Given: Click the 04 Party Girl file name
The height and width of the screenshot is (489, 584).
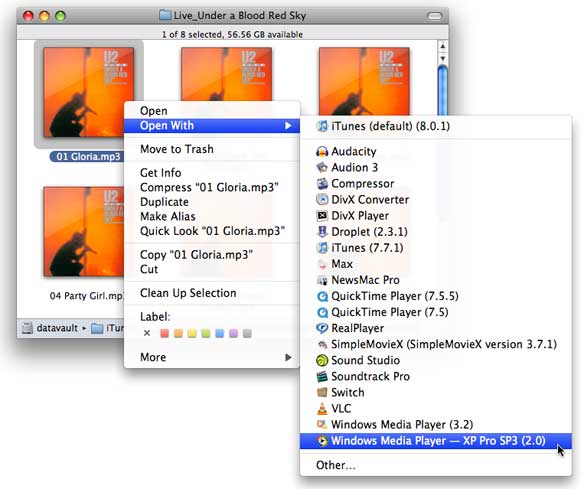Looking at the screenshot, I should click(86, 296).
